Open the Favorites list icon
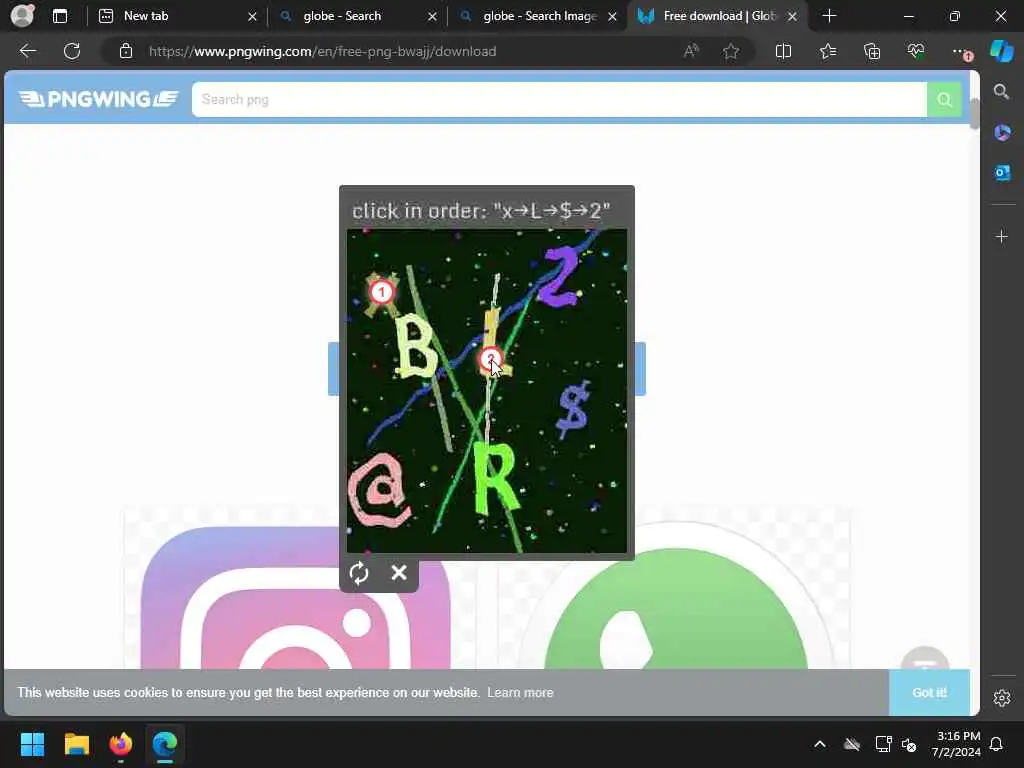This screenshot has width=1024, height=768. pyautogui.click(x=828, y=51)
